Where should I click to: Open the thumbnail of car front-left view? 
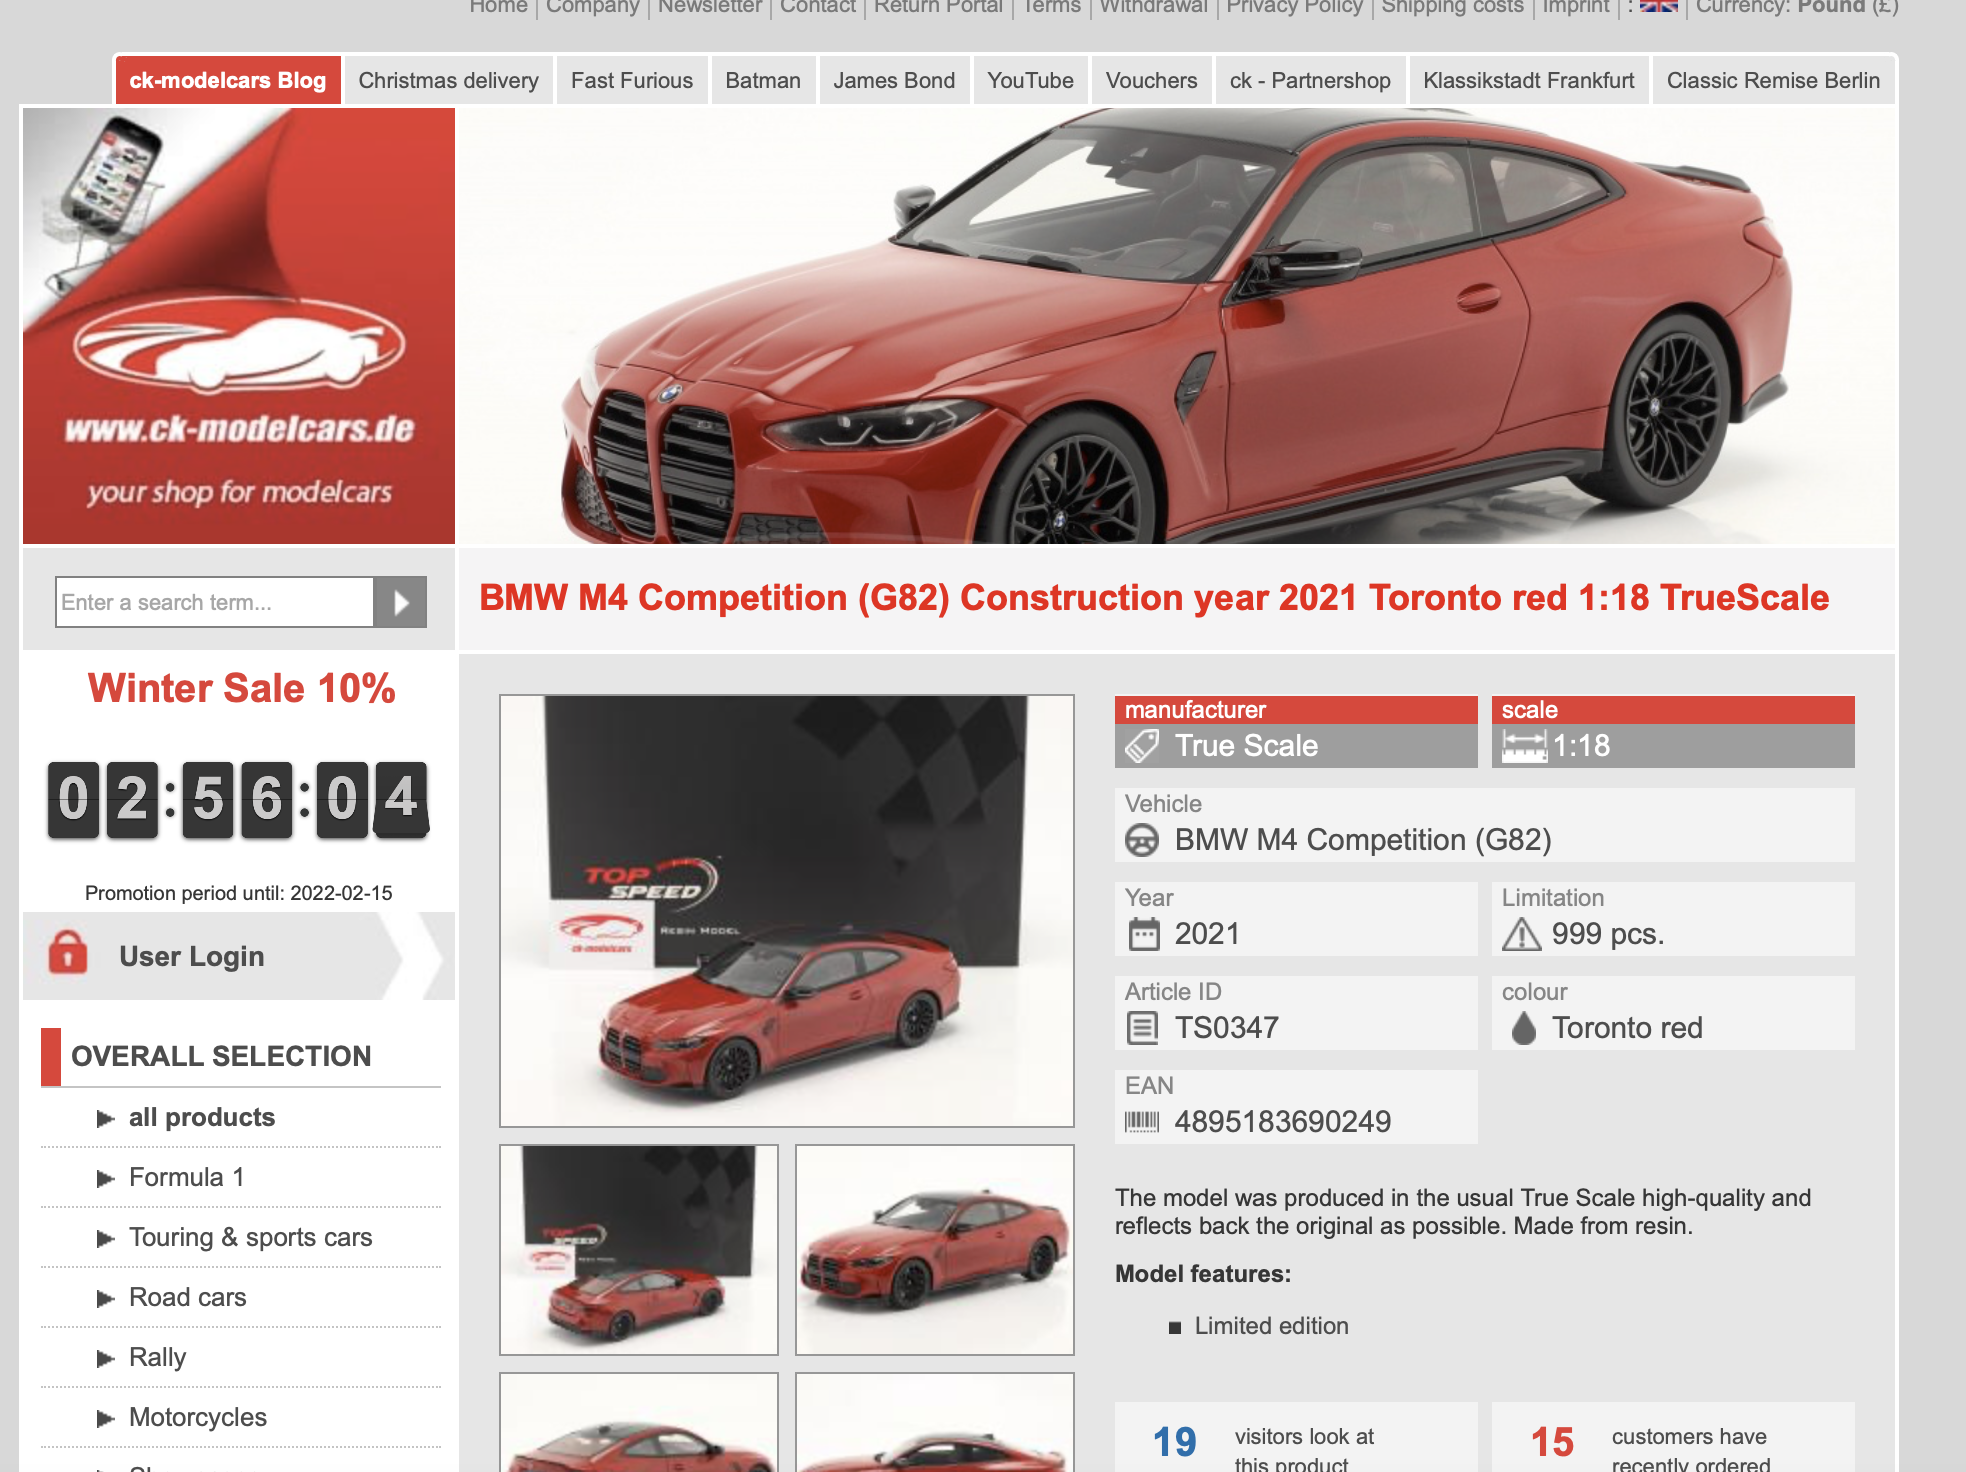(x=935, y=1250)
